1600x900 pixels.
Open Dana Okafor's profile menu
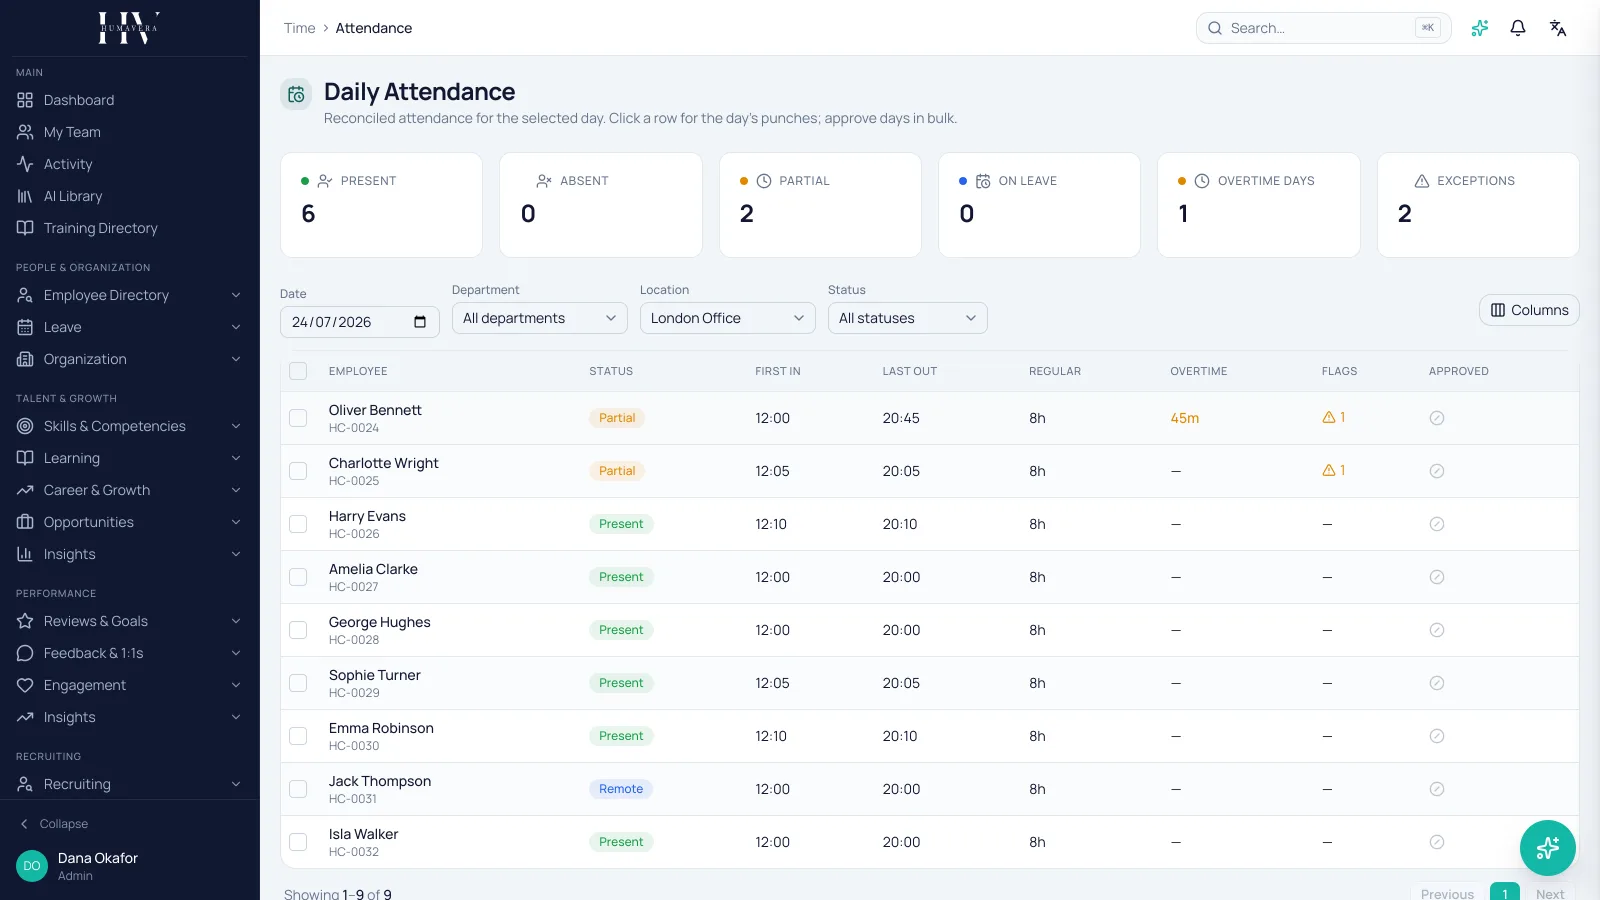click(130, 866)
